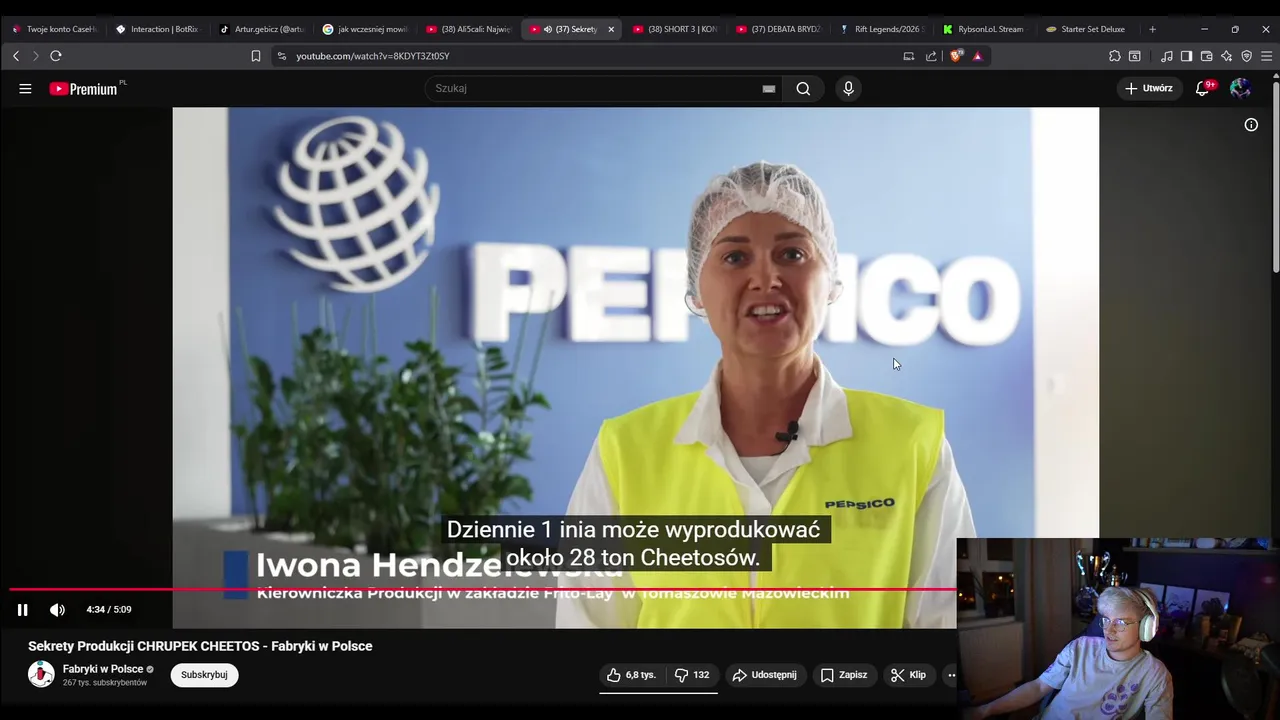The image size is (1280, 720).
Task: Close the active (37) Sekrety tab
Action: pos(611,29)
